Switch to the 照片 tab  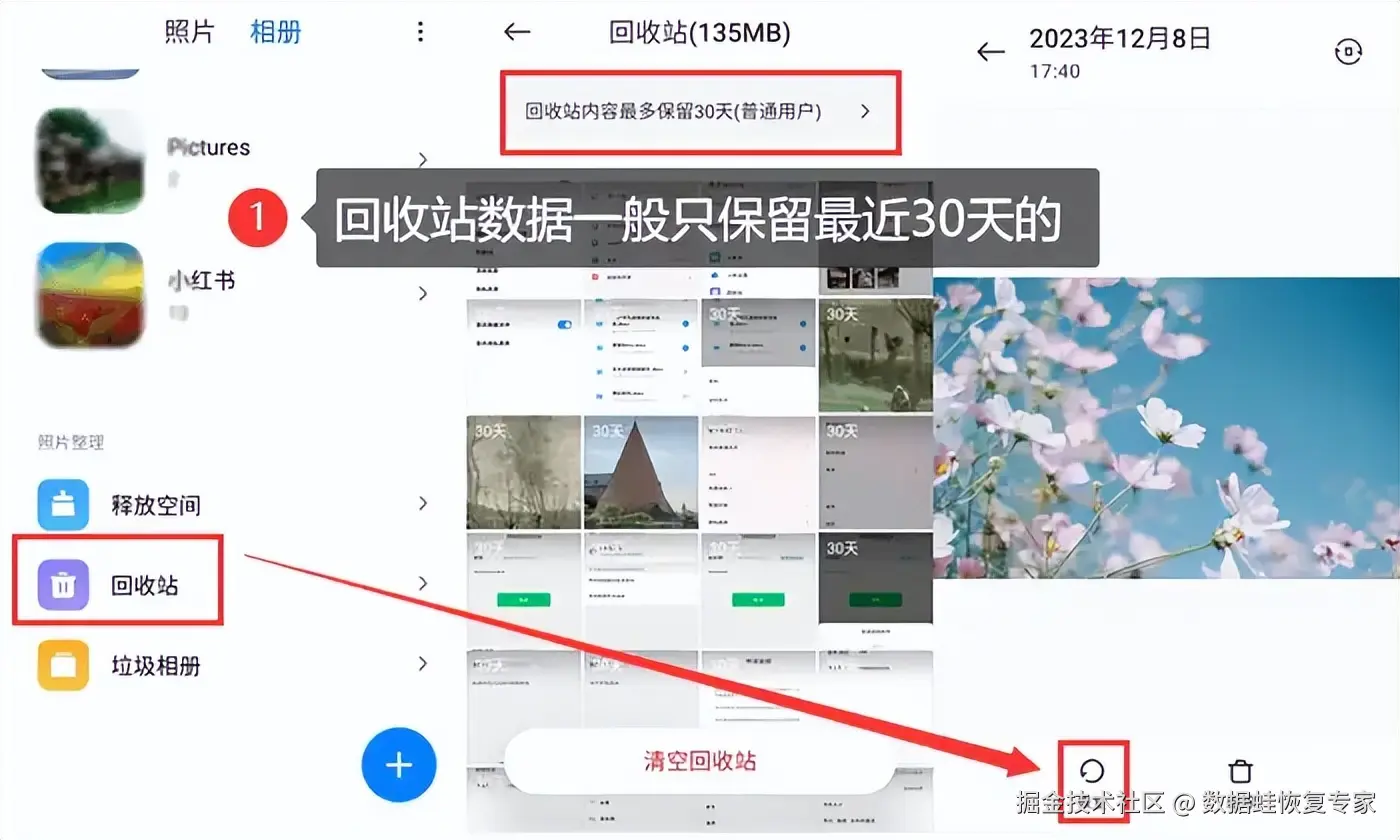[x=189, y=32]
